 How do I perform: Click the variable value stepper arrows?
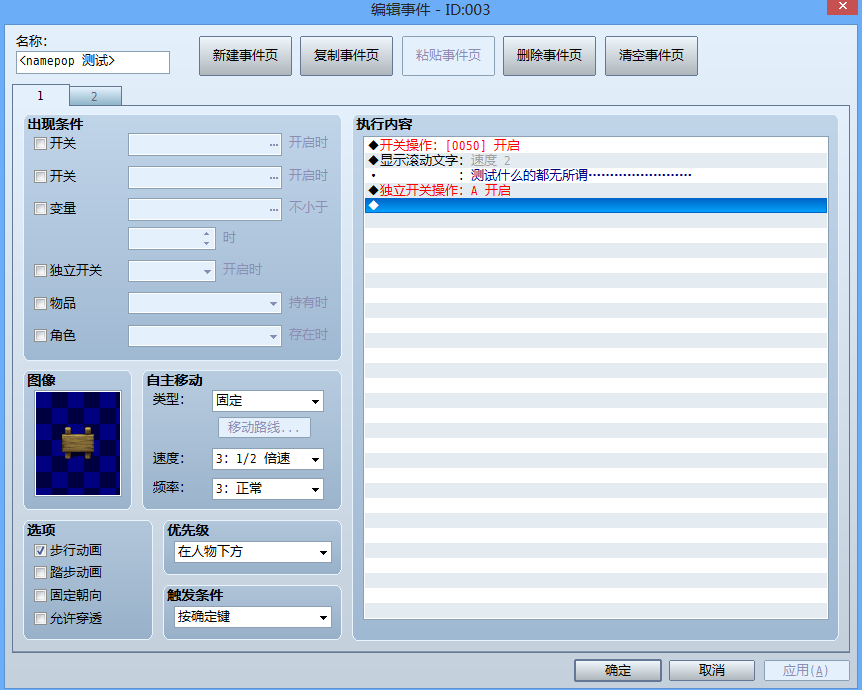click(206, 239)
